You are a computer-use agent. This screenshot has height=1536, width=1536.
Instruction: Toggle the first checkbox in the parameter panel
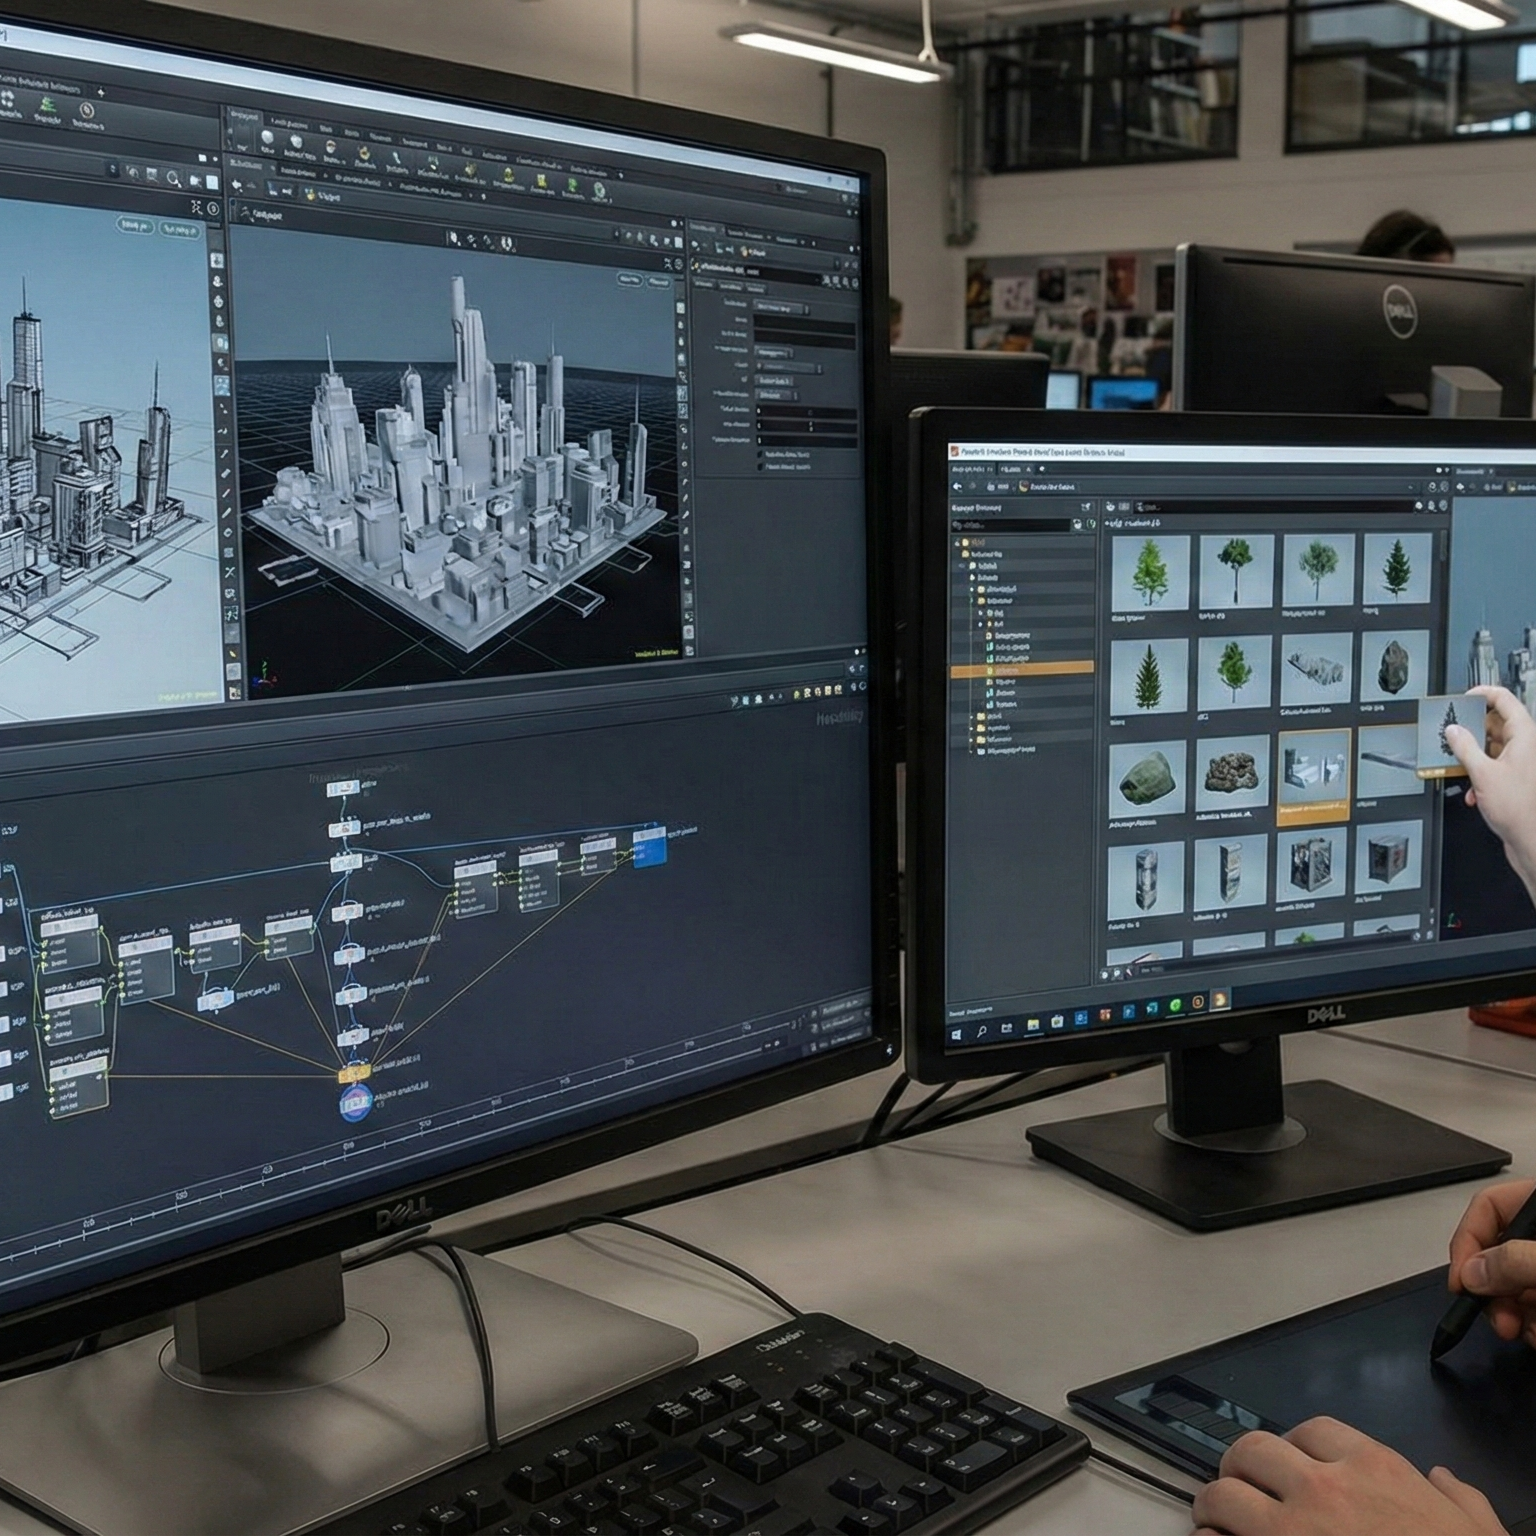pos(760,454)
